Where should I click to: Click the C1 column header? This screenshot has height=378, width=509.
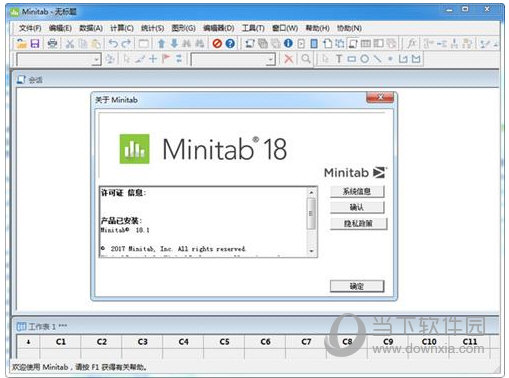pyautogui.click(x=61, y=342)
